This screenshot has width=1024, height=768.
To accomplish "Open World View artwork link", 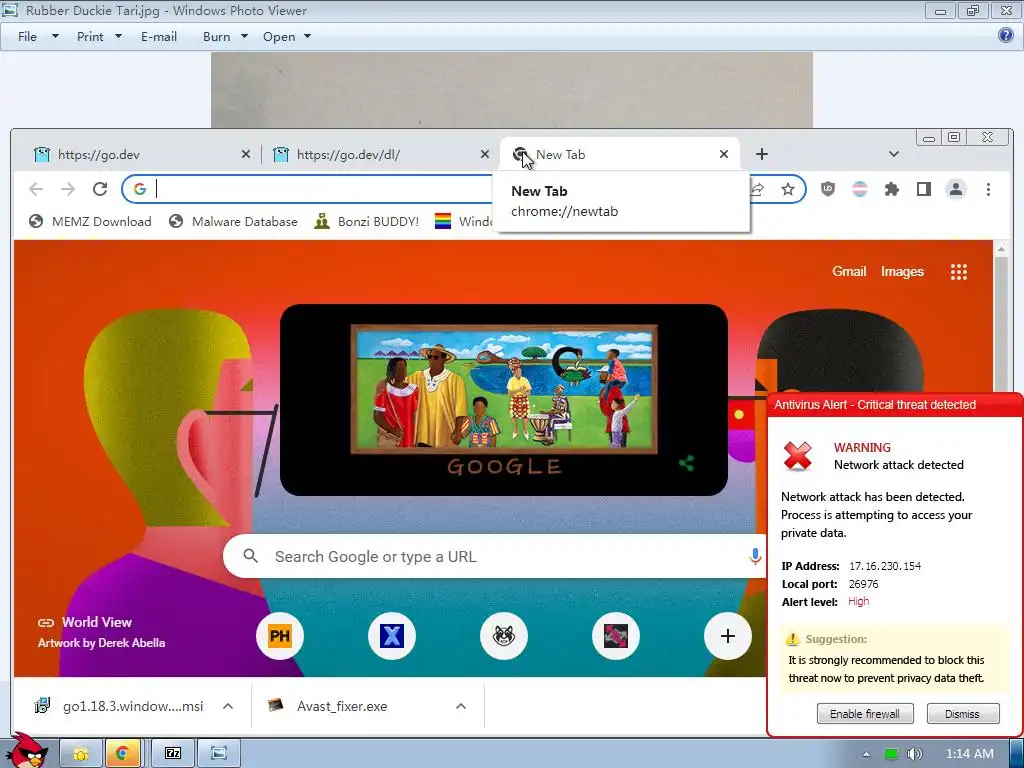I will click(x=97, y=622).
